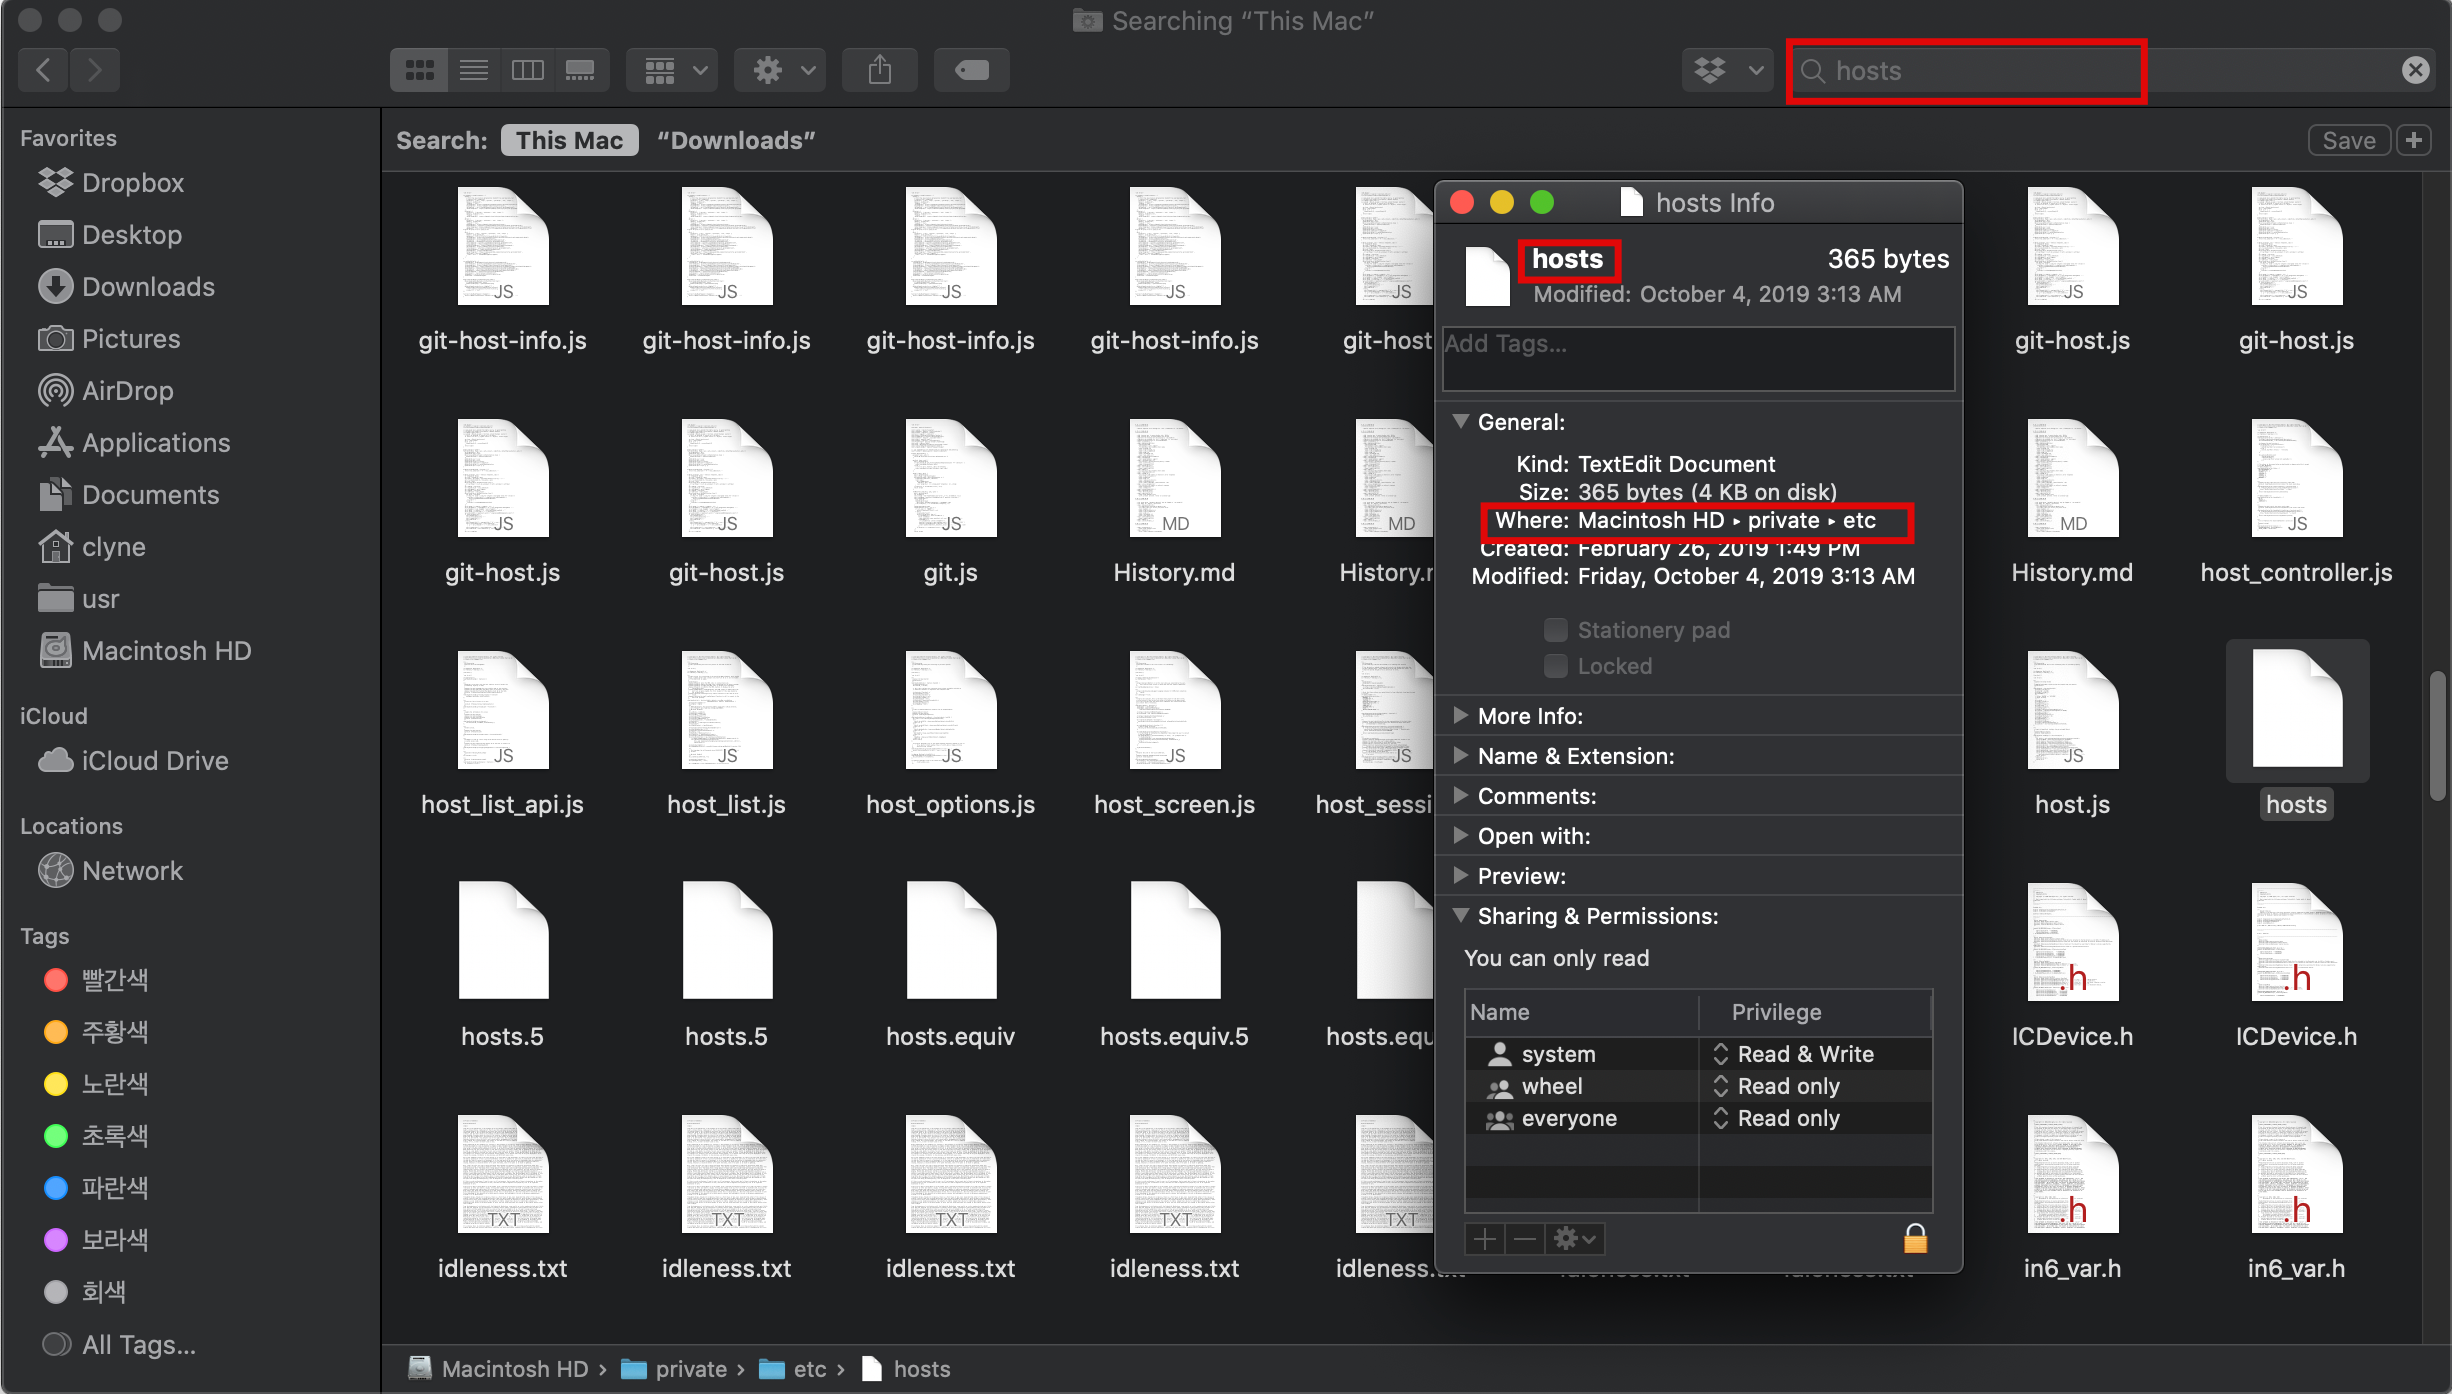Click the Edit Tags toolbar icon
The height and width of the screenshot is (1394, 2452).
tap(971, 70)
